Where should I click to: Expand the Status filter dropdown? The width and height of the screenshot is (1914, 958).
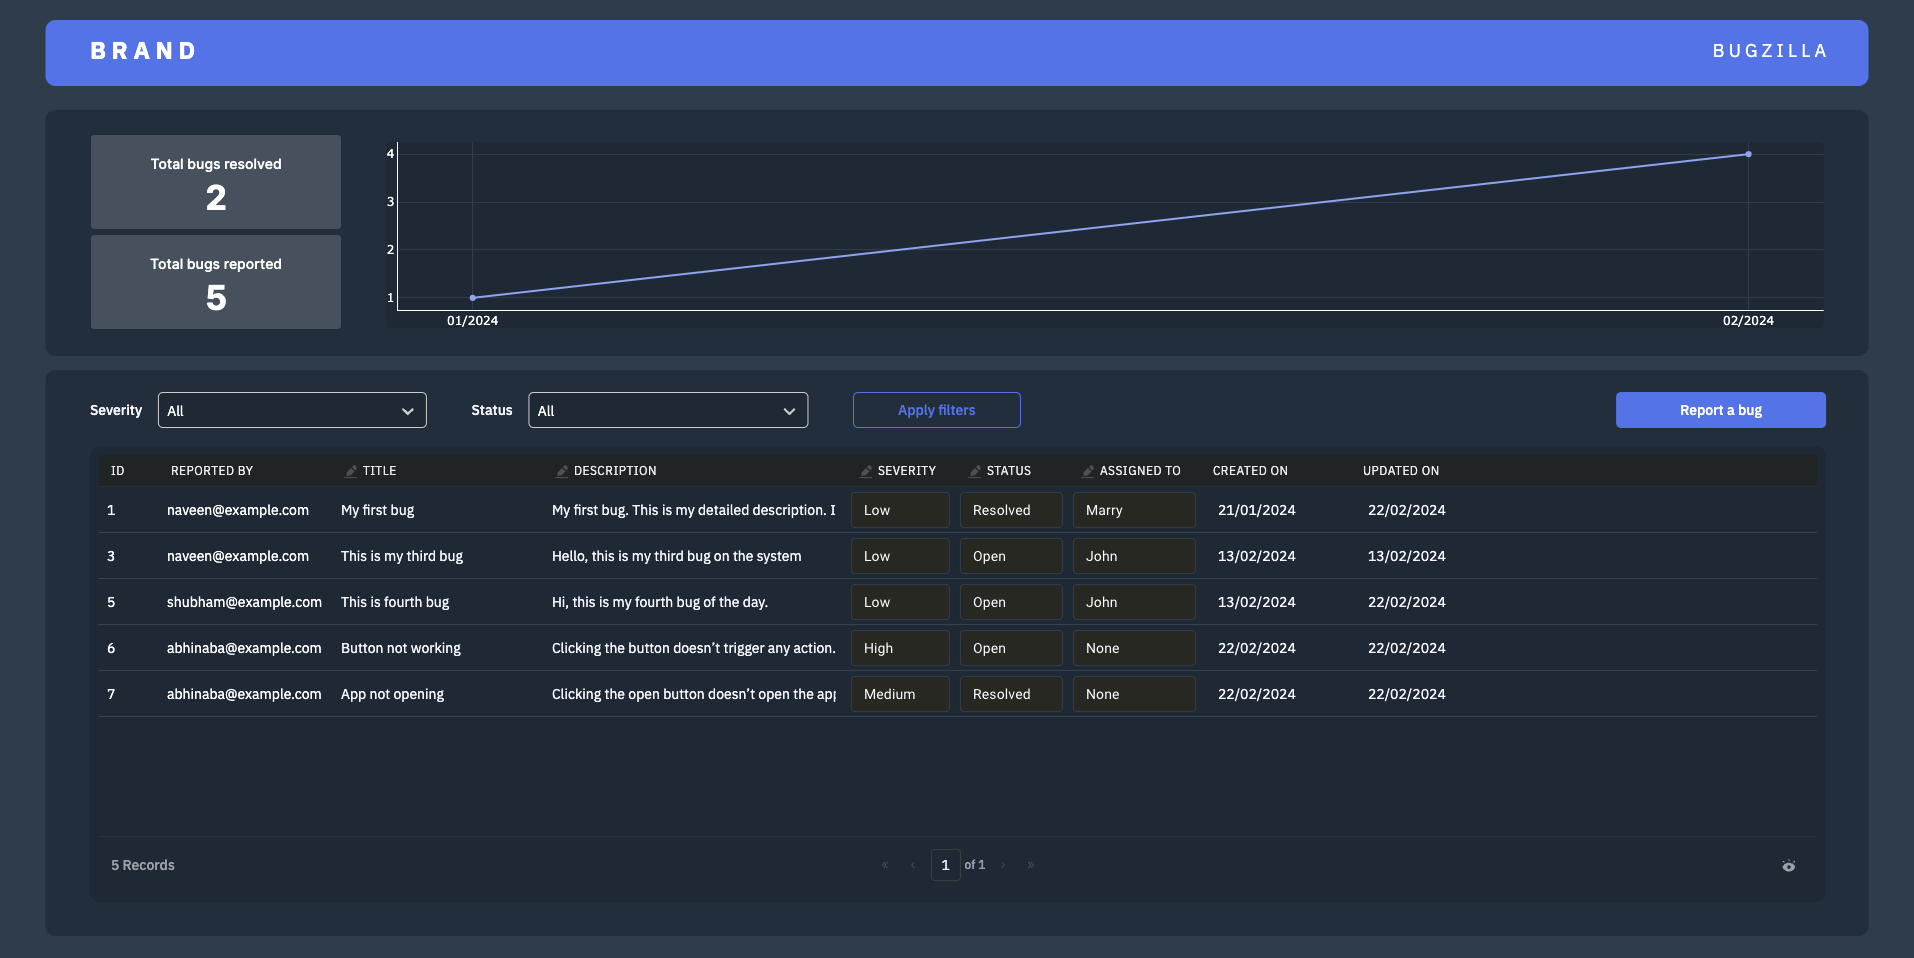point(667,410)
